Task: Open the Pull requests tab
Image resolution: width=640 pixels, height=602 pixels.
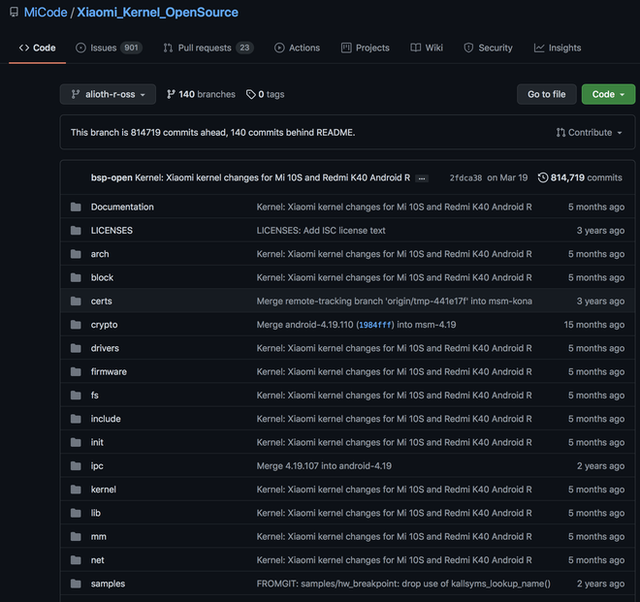Action: point(209,48)
